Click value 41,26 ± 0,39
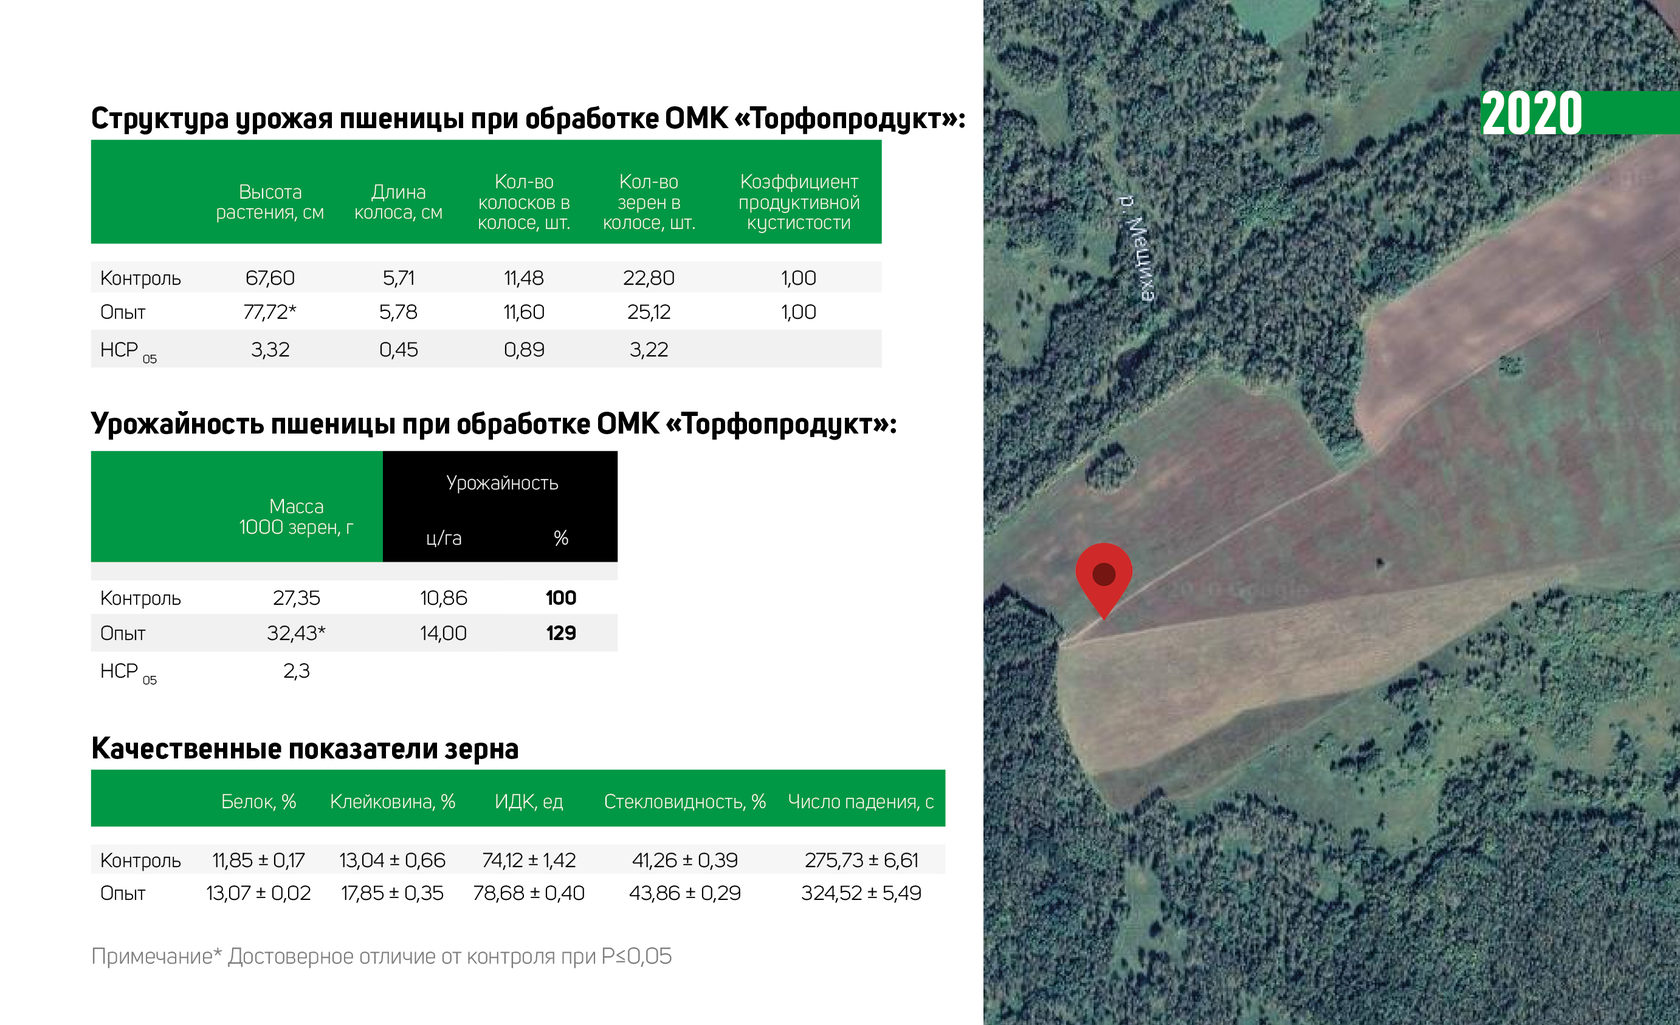This screenshot has width=1680, height=1025. click(x=685, y=860)
